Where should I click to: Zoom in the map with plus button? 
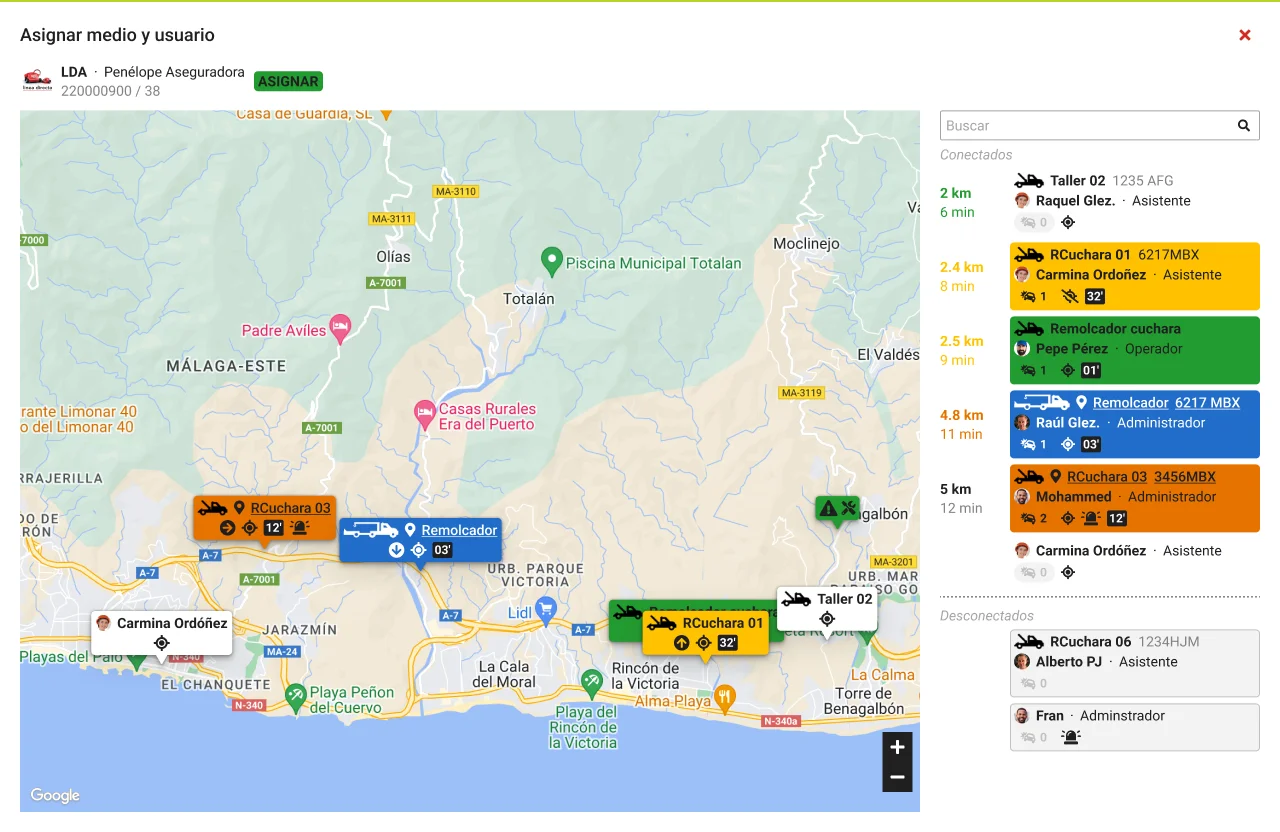897,747
